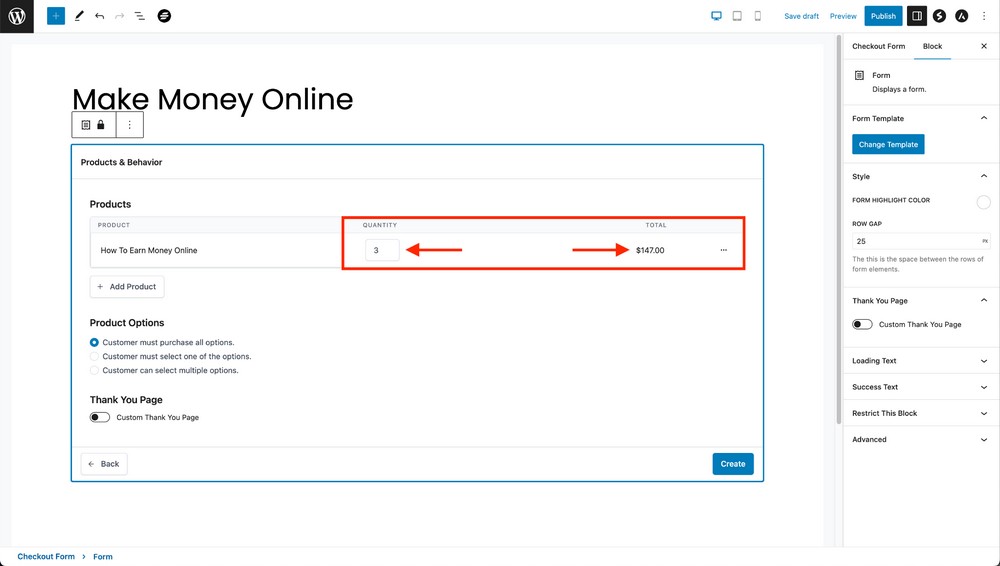Open the block inserter plus button
This screenshot has height=566, width=1000.
[x=56, y=16]
